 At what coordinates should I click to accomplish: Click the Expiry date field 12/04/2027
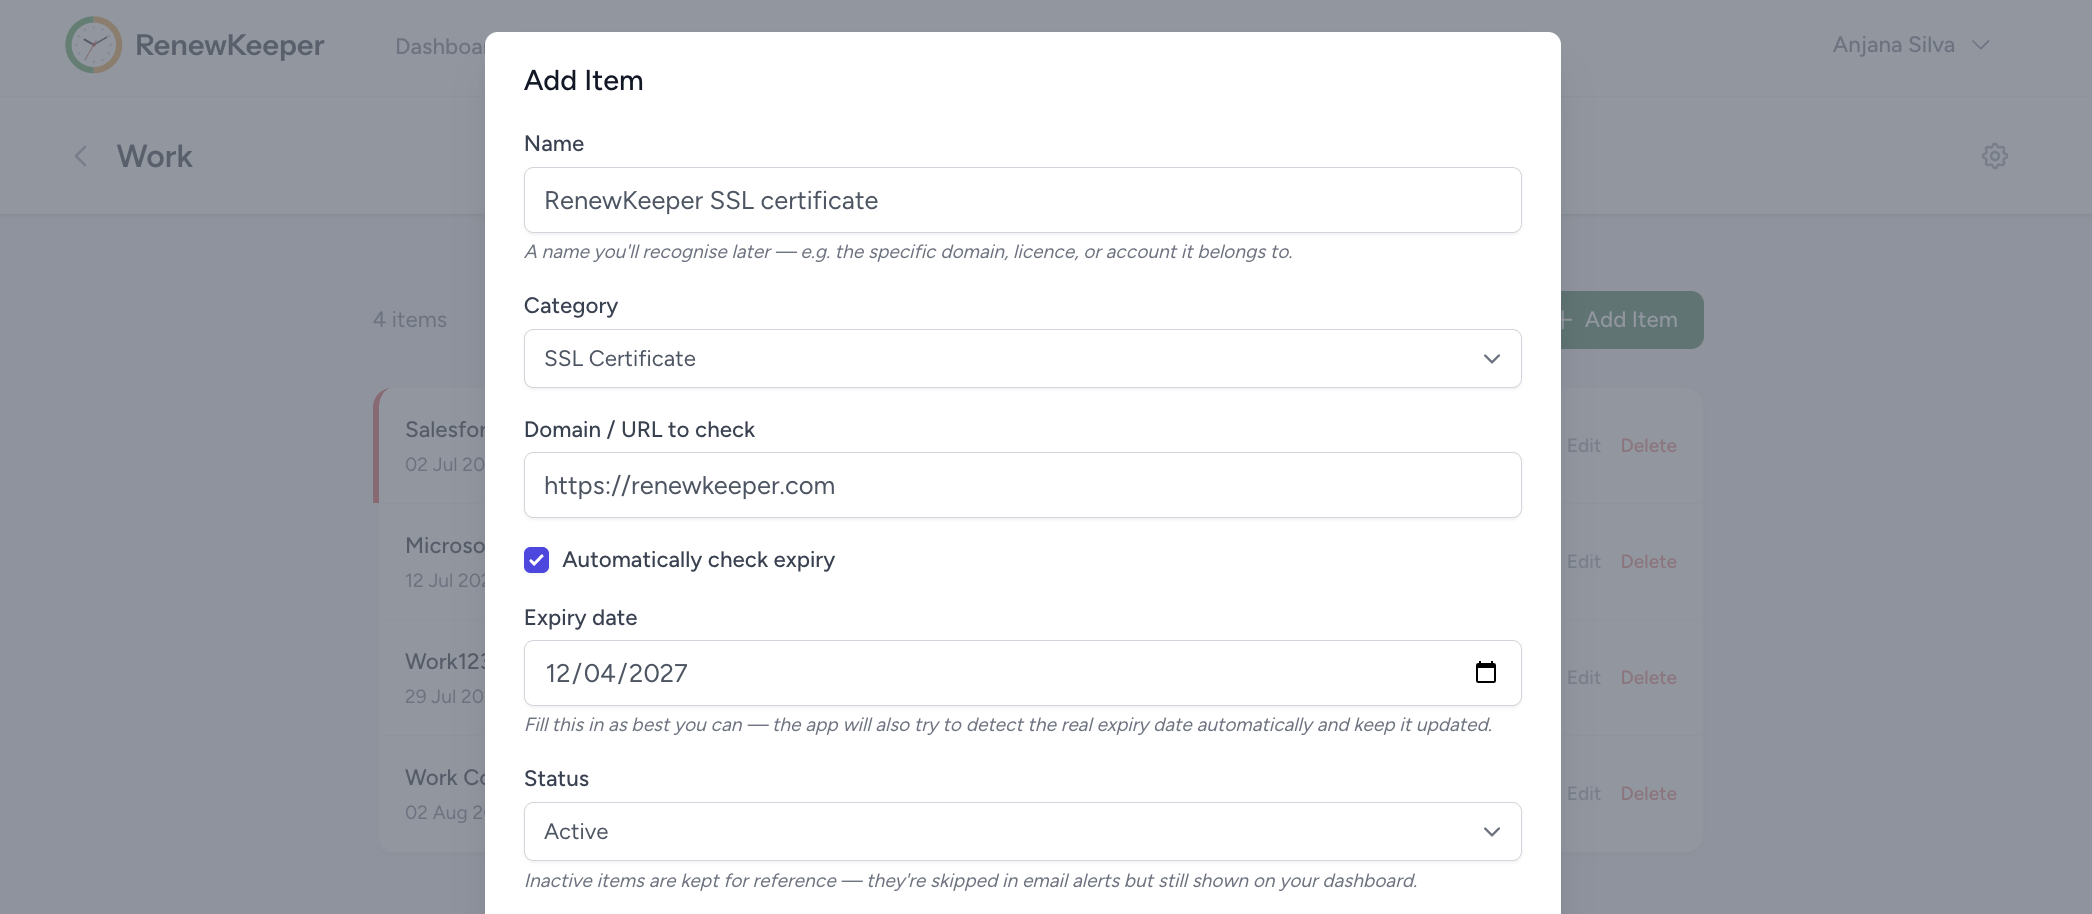1022,673
